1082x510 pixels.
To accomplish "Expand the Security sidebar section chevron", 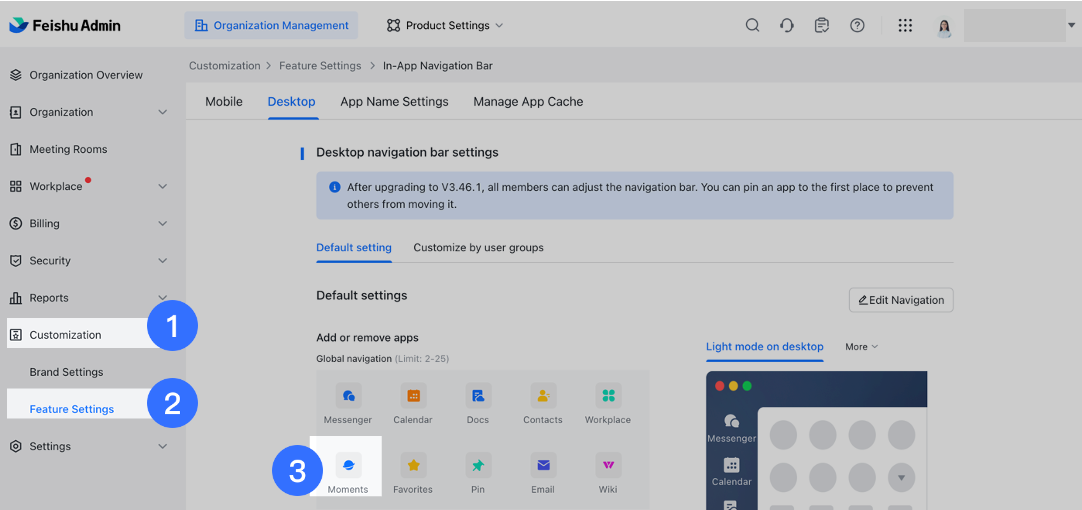I will 163,261.
